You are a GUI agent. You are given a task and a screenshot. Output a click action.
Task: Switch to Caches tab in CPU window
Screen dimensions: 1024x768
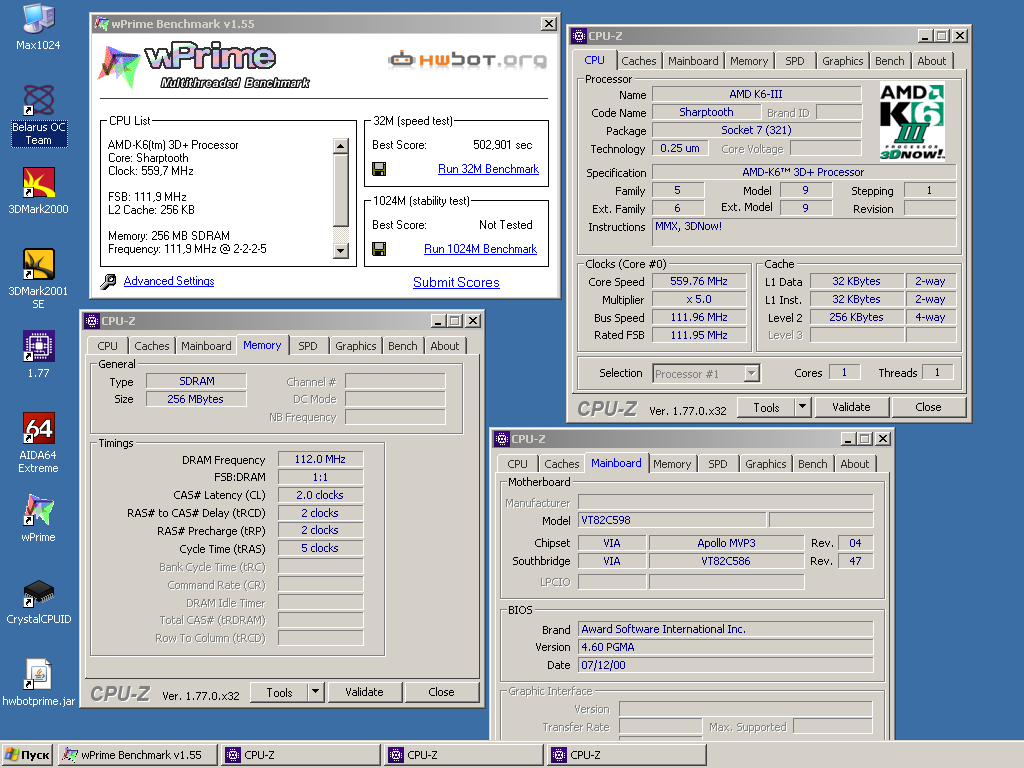click(x=638, y=61)
